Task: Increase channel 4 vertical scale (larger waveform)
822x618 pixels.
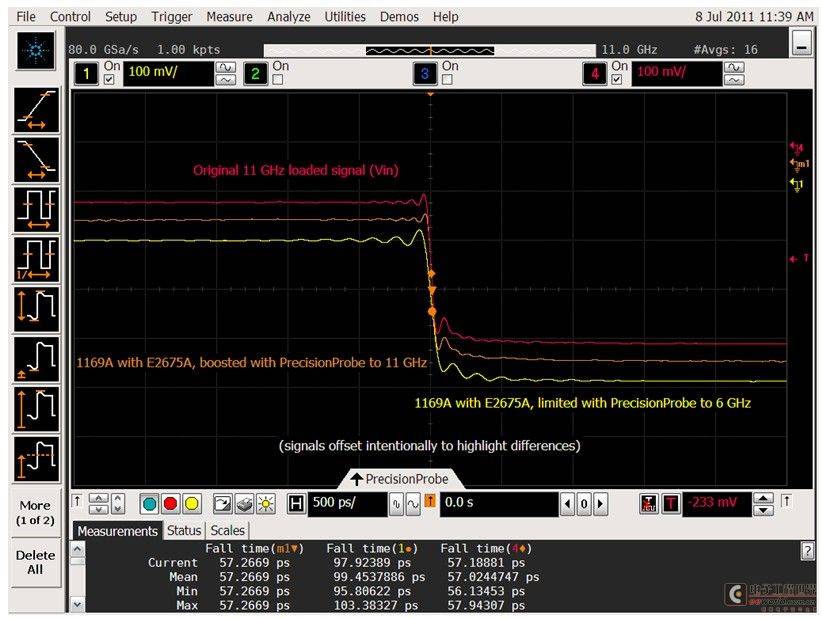Action: coord(734,67)
